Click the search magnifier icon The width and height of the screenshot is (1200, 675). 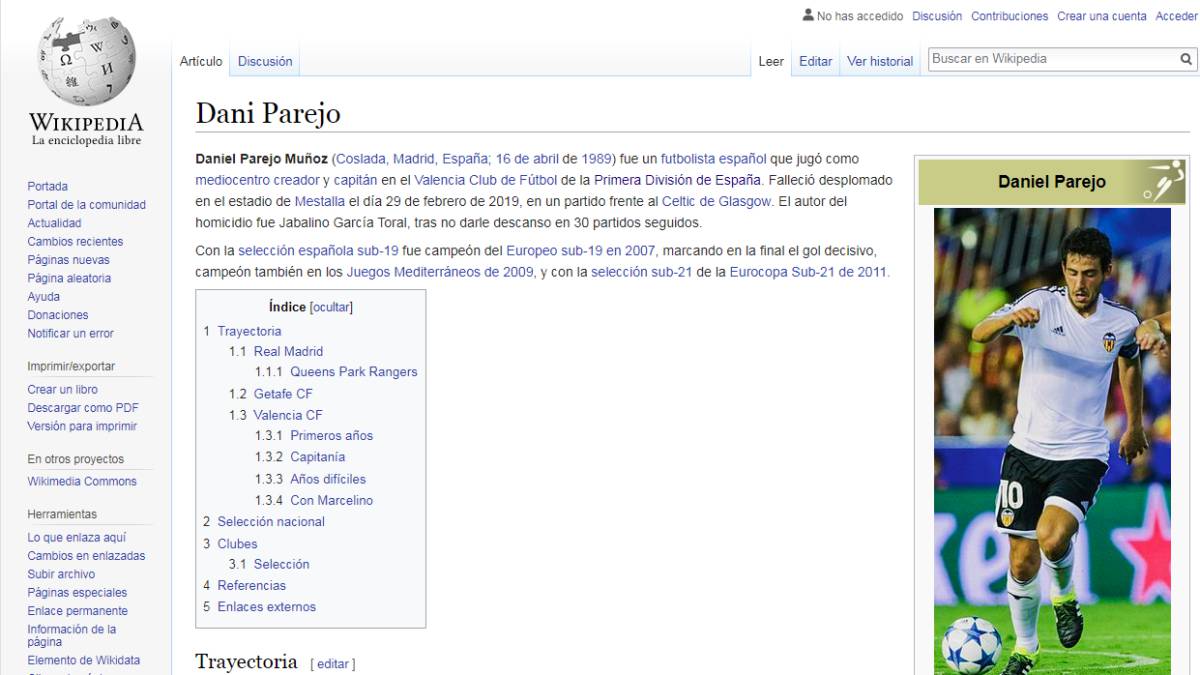(x=1186, y=59)
